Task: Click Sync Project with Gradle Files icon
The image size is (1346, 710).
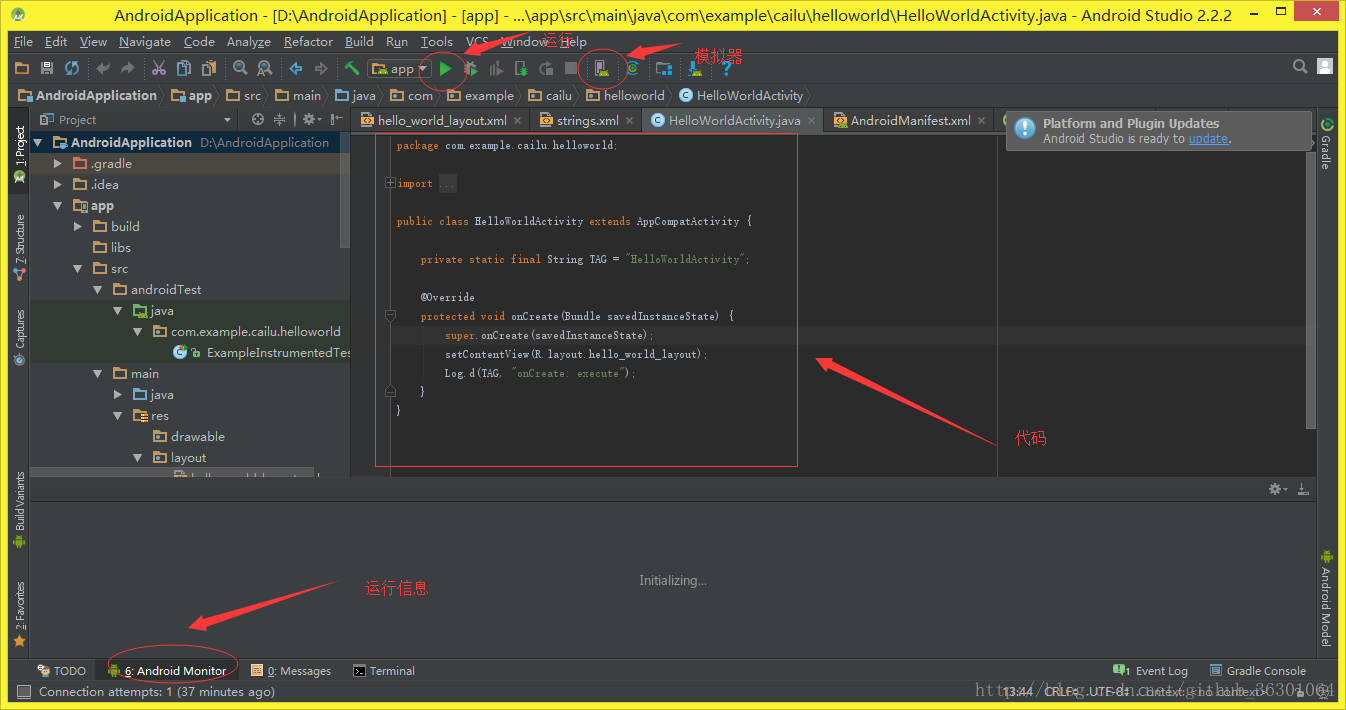Action: (632, 68)
